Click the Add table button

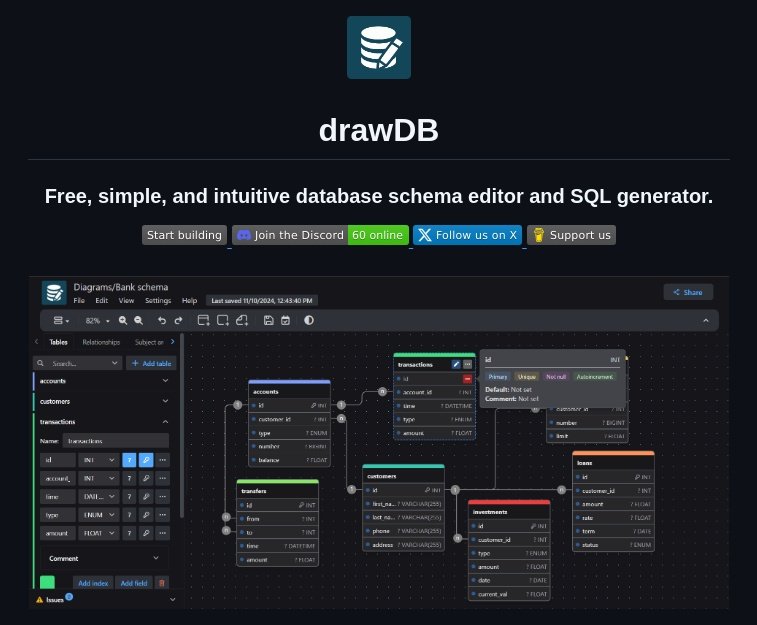coord(151,363)
